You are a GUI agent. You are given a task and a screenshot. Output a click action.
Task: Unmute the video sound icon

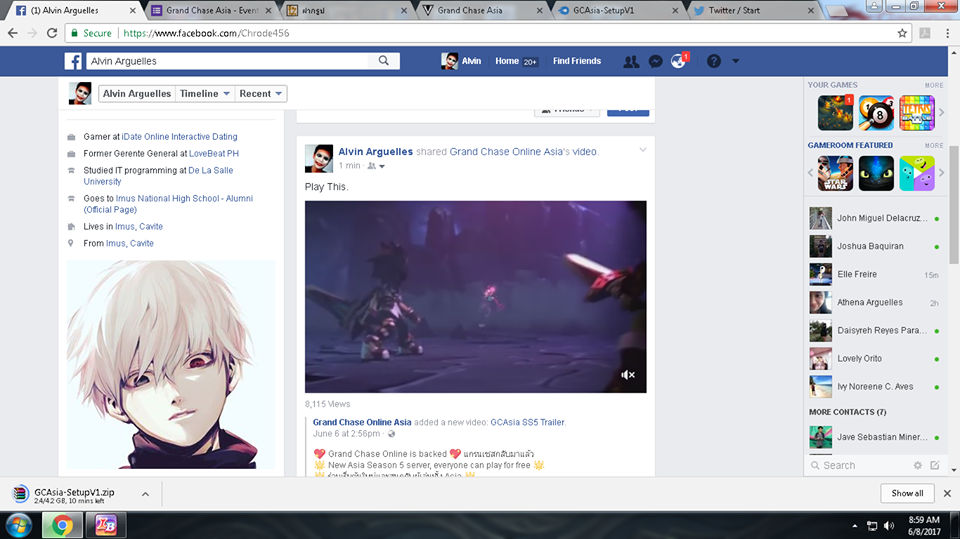point(628,375)
